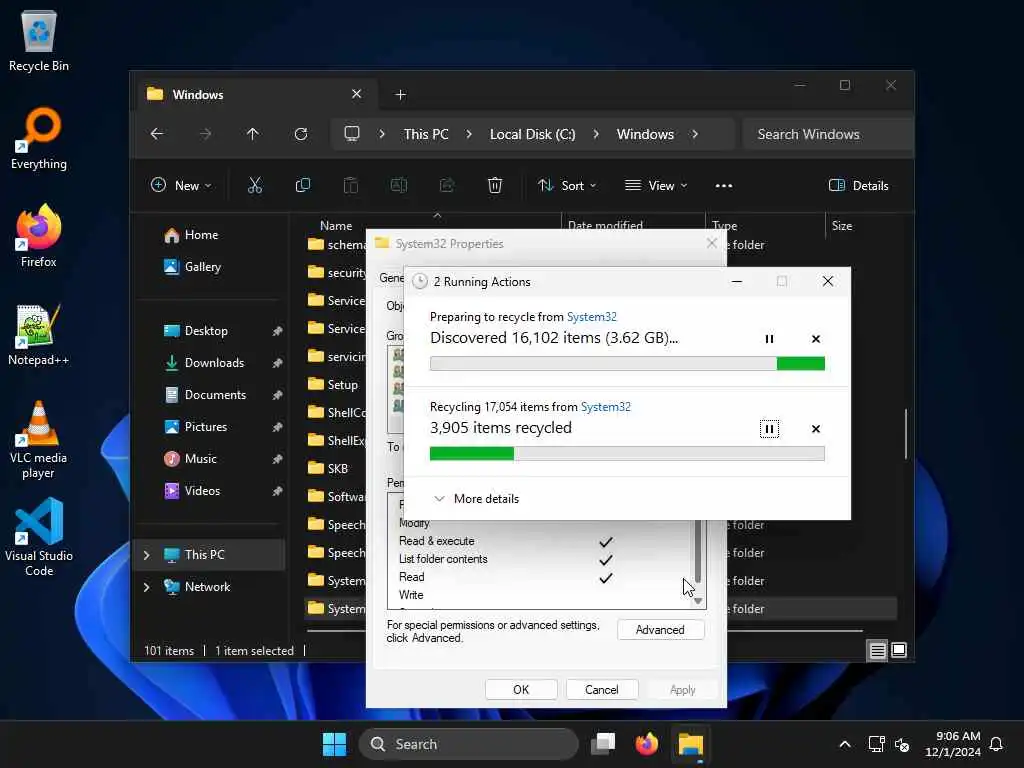Switch to details list view icon in the status bar
Image resolution: width=1024 pixels, height=768 pixels.
coord(877,650)
